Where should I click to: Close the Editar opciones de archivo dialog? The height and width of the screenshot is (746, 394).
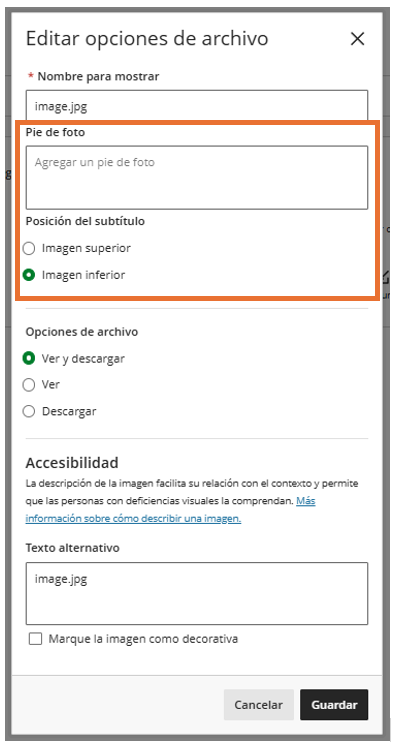click(x=357, y=39)
